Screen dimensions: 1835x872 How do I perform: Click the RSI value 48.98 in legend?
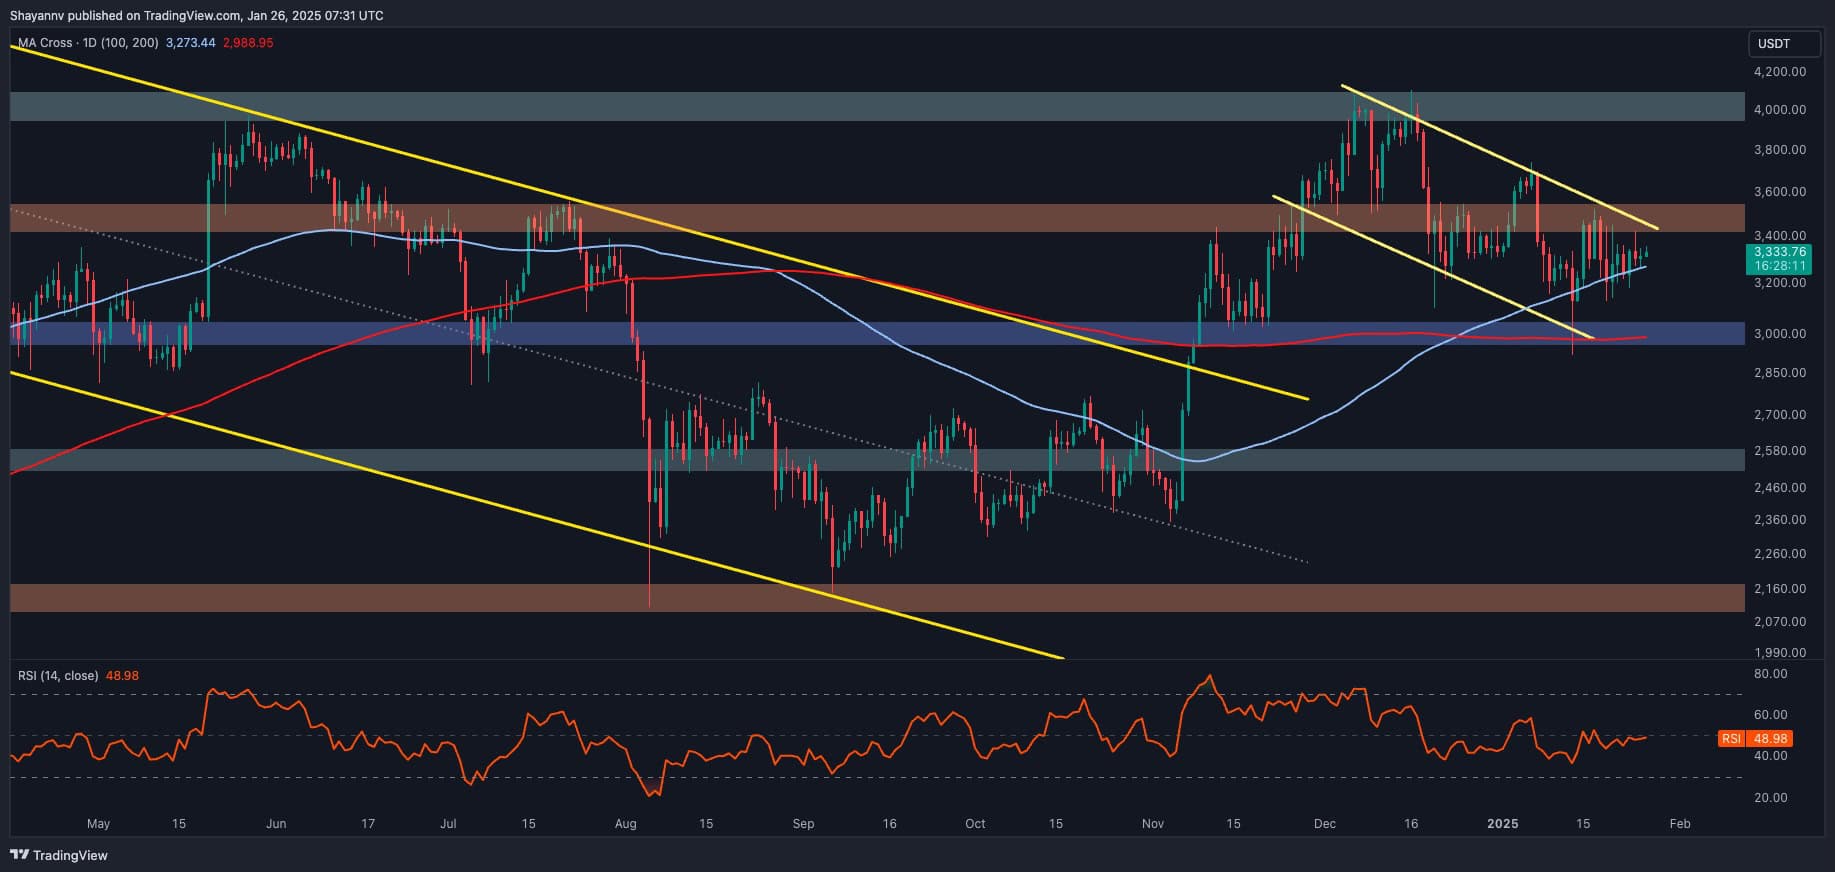(122, 676)
